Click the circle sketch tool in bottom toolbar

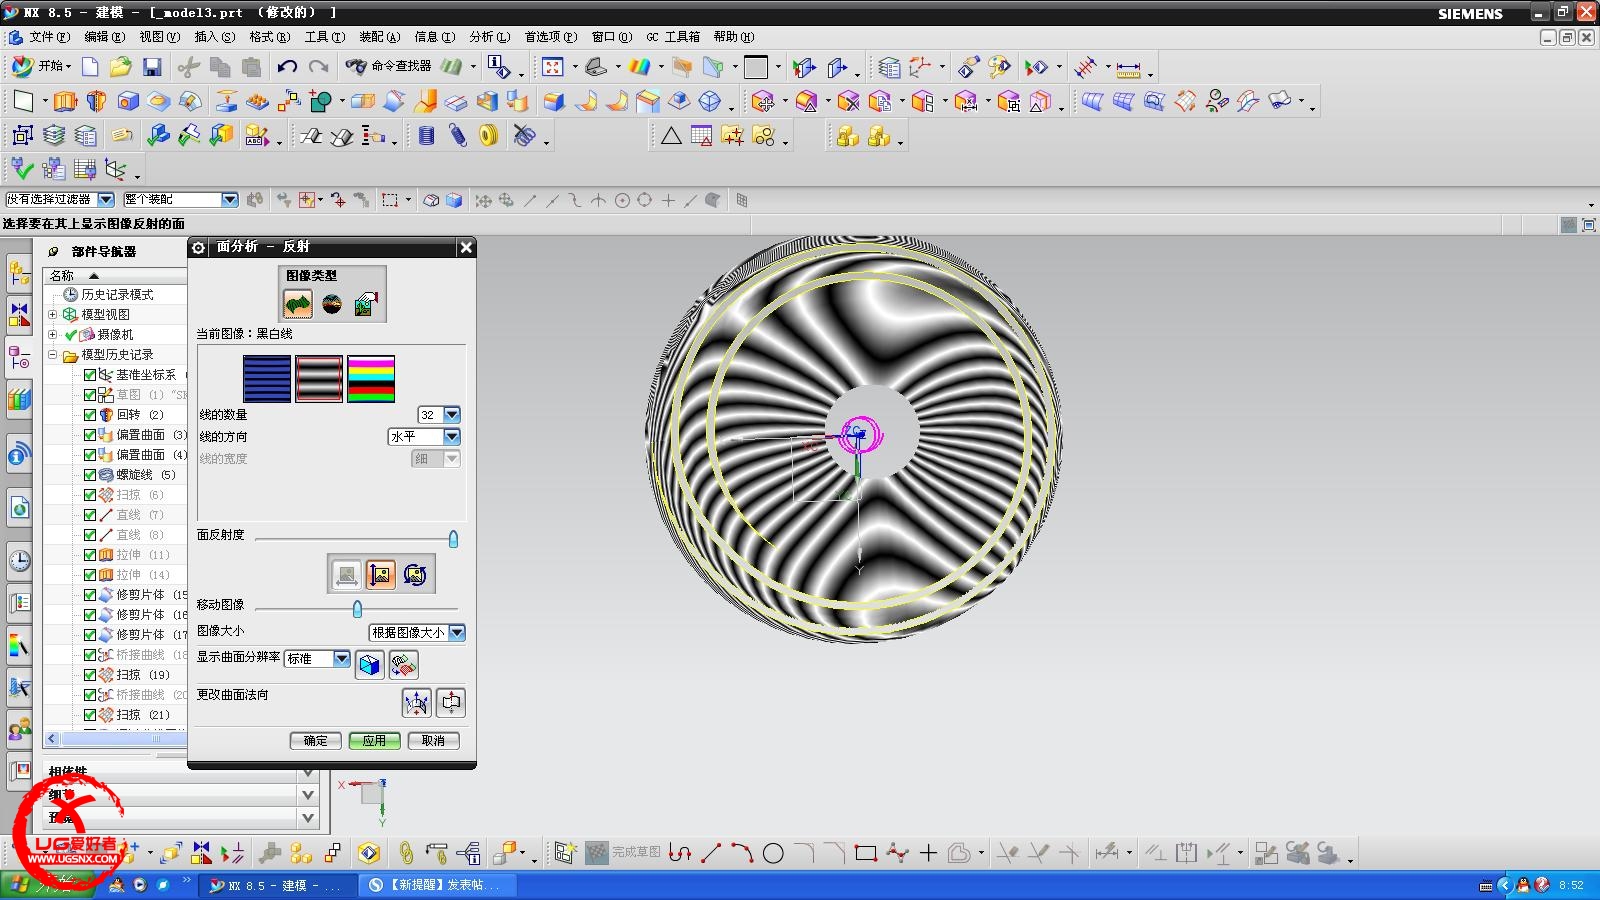click(x=773, y=853)
